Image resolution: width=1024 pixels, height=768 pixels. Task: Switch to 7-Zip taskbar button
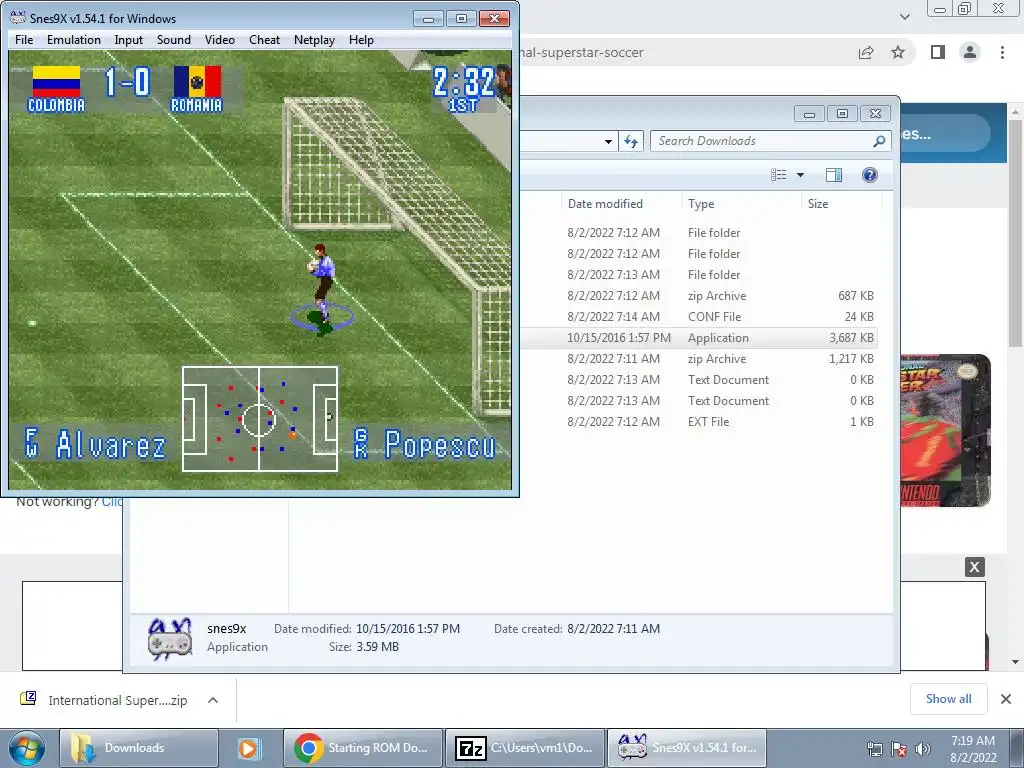coord(525,748)
